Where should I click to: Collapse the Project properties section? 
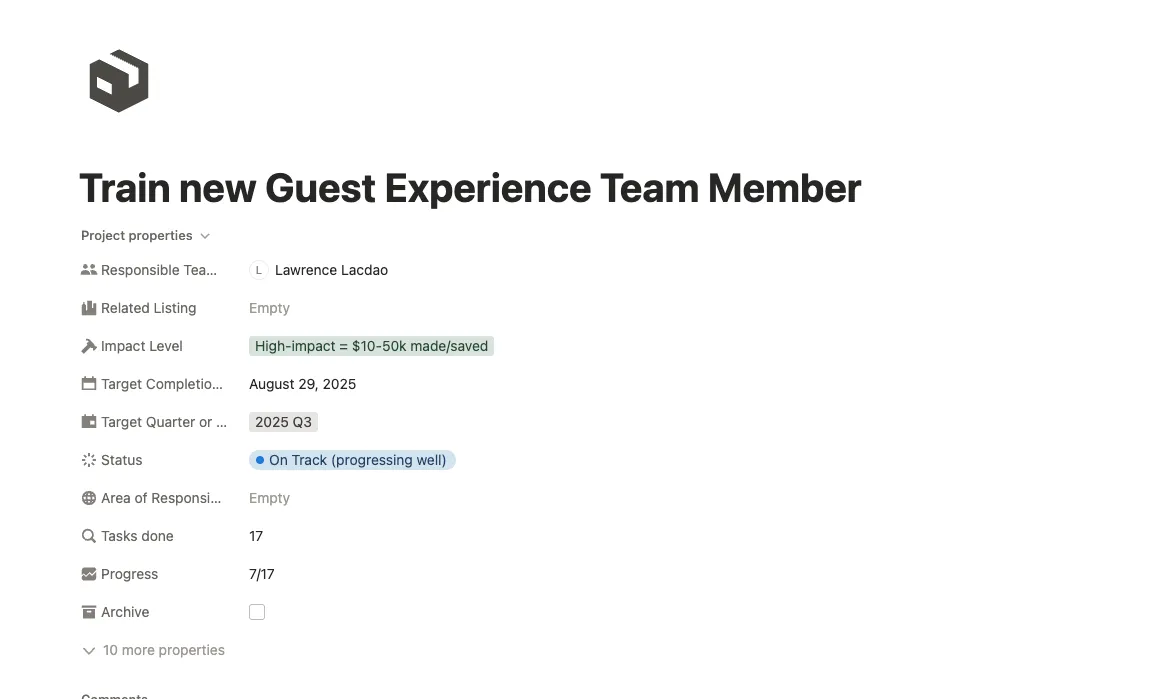145,236
